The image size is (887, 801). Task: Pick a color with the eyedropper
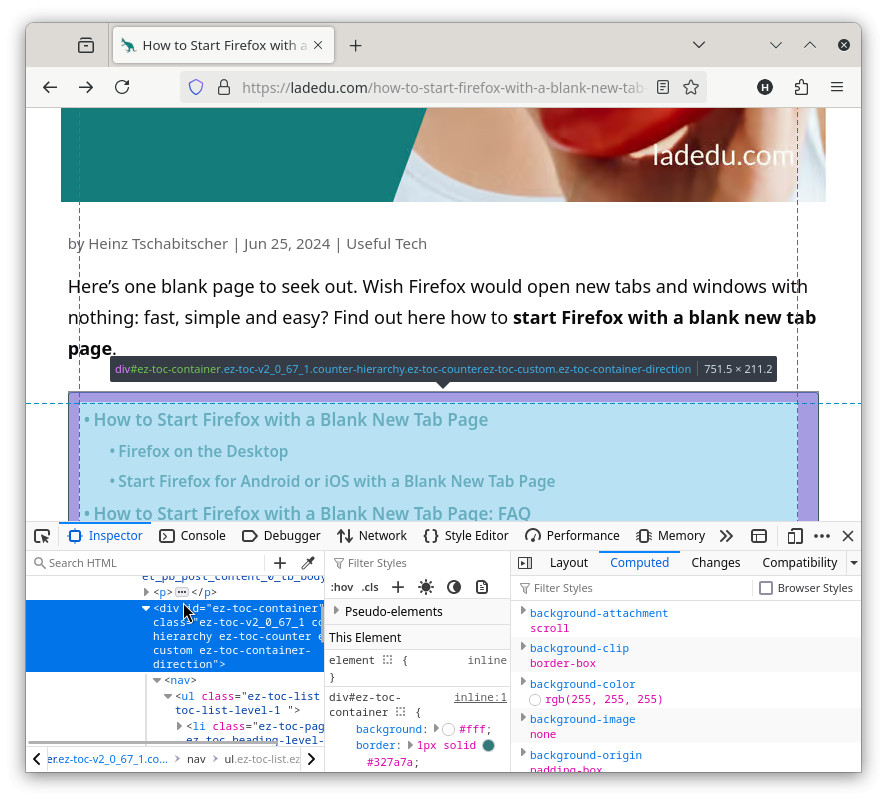pyautogui.click(x=308, y=563)
